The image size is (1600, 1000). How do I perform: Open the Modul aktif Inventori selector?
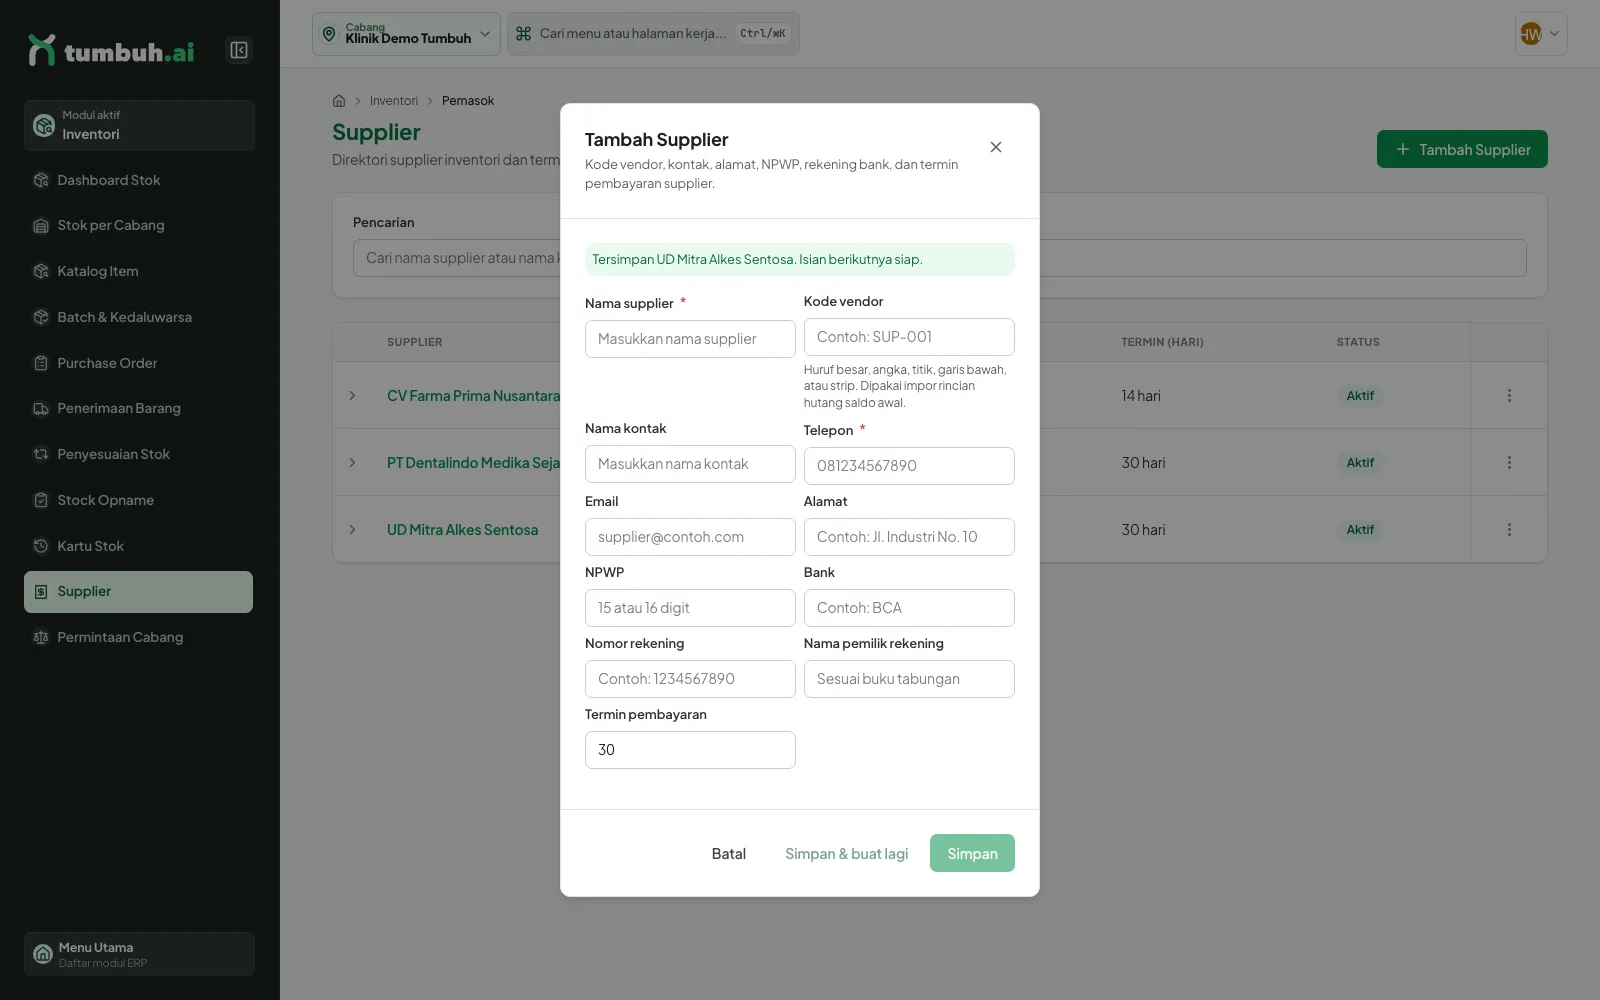(x=139, y=125)
